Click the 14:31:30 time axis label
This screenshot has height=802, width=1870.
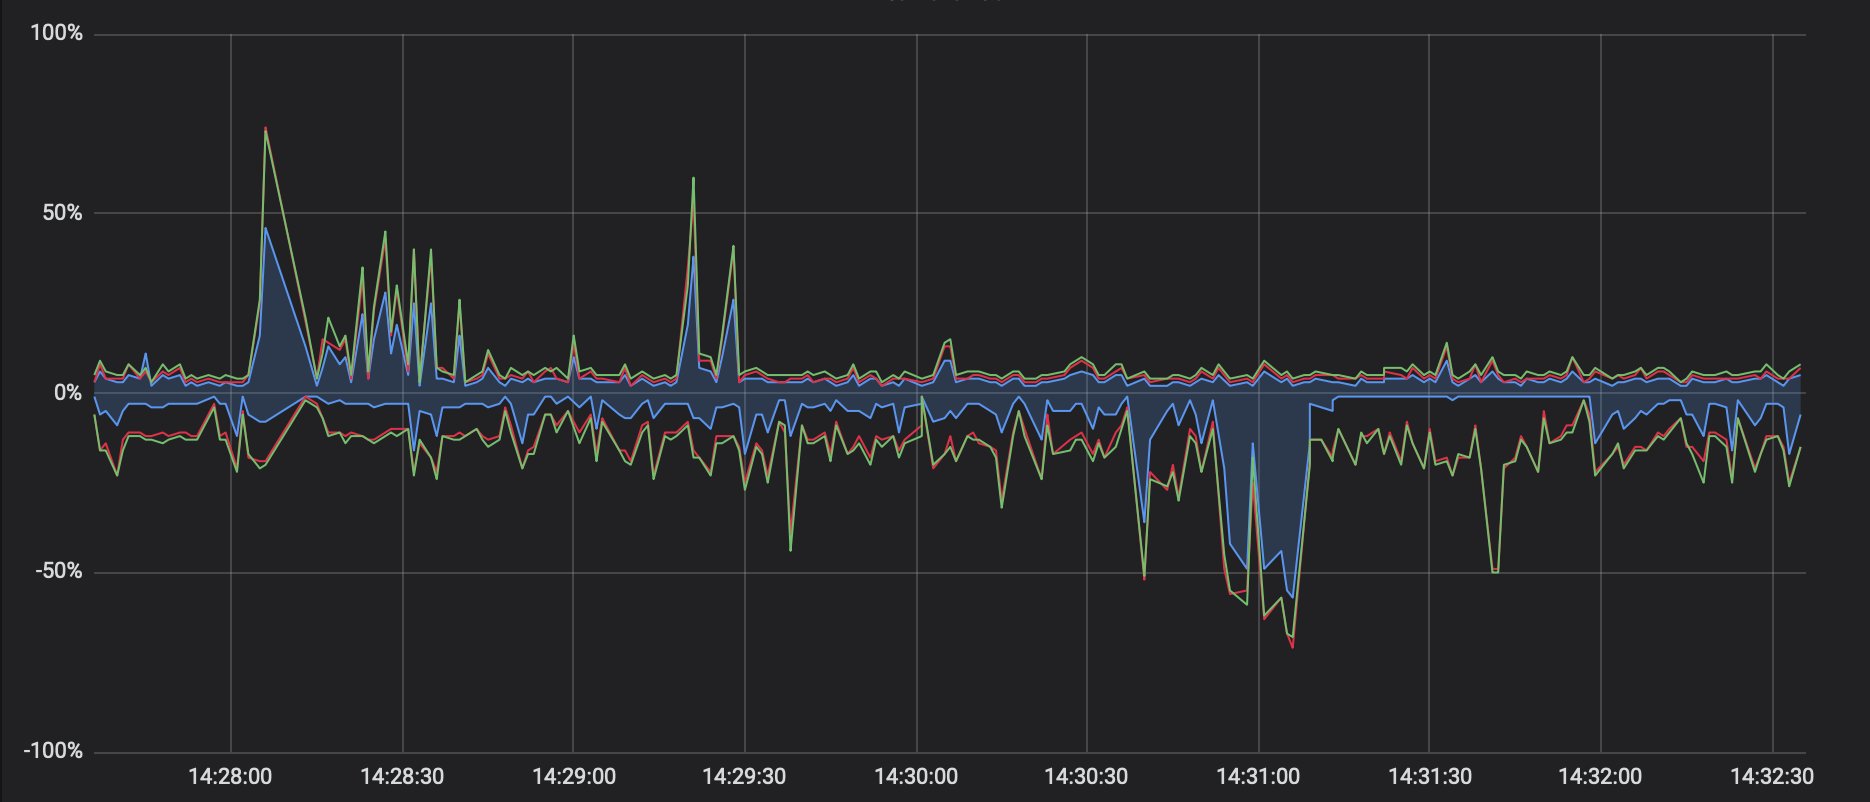(x=1429, y=776)
